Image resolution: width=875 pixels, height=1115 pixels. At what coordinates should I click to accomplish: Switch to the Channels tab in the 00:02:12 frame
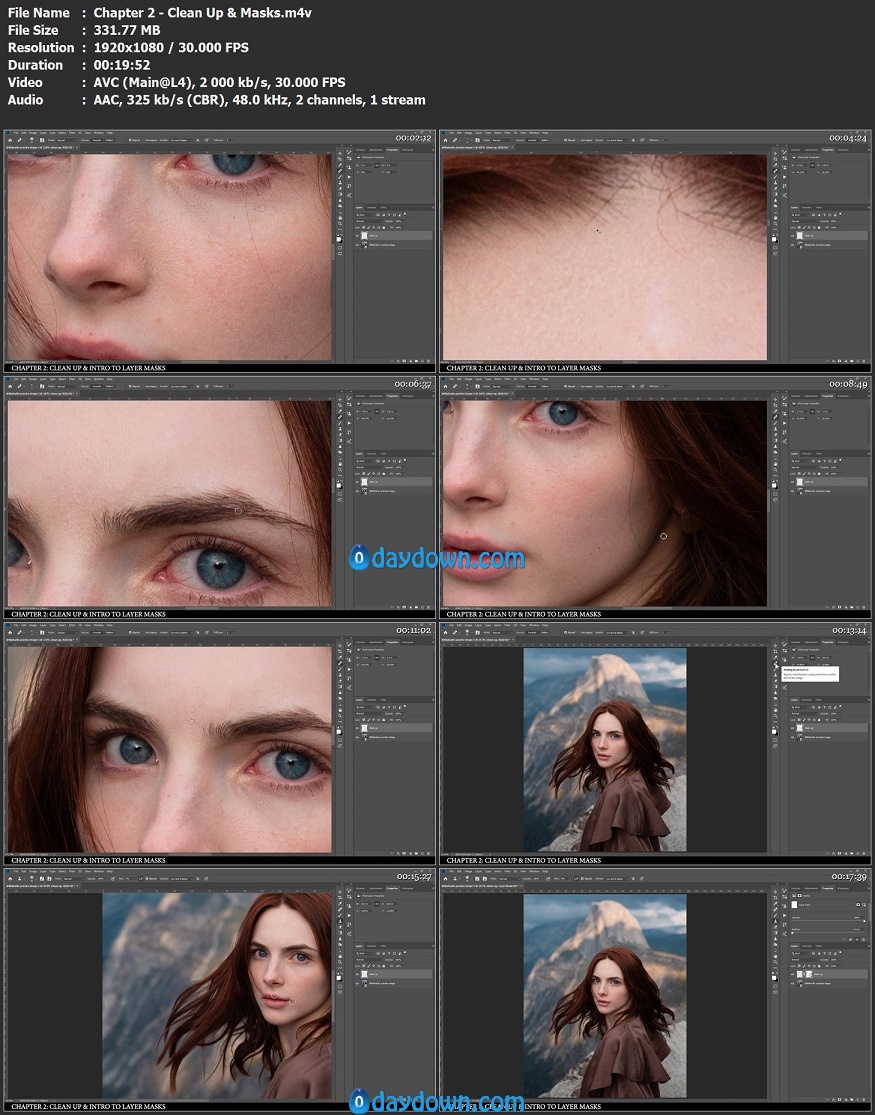pos(371,208)
